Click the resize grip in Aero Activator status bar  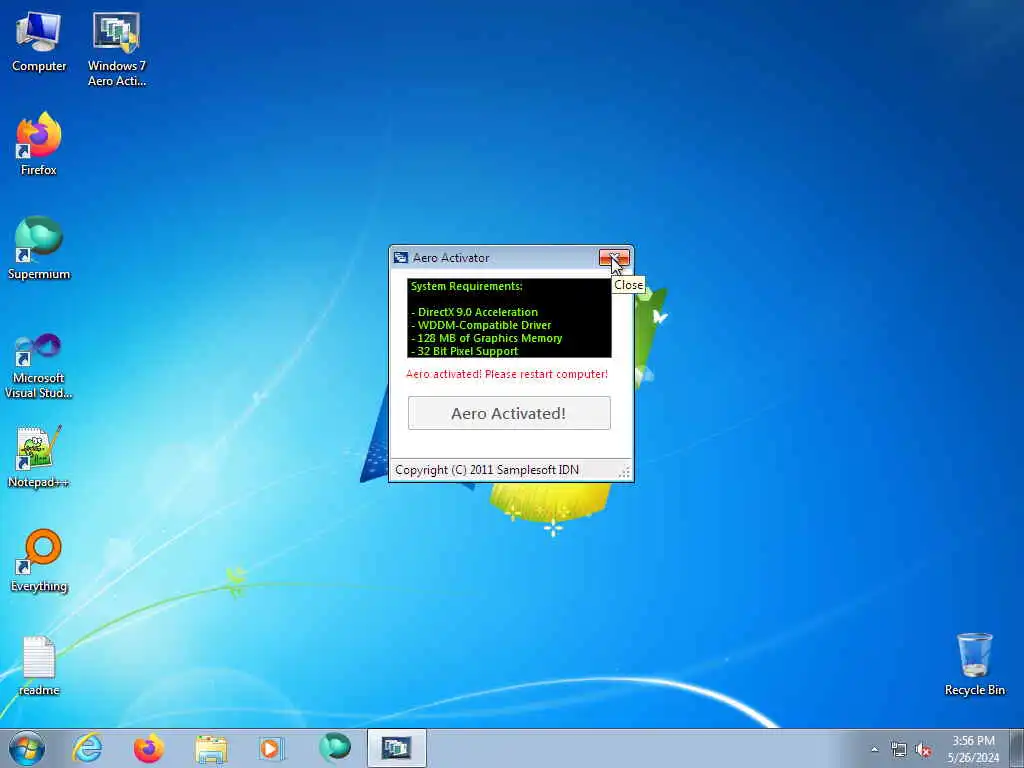[625, 473]
